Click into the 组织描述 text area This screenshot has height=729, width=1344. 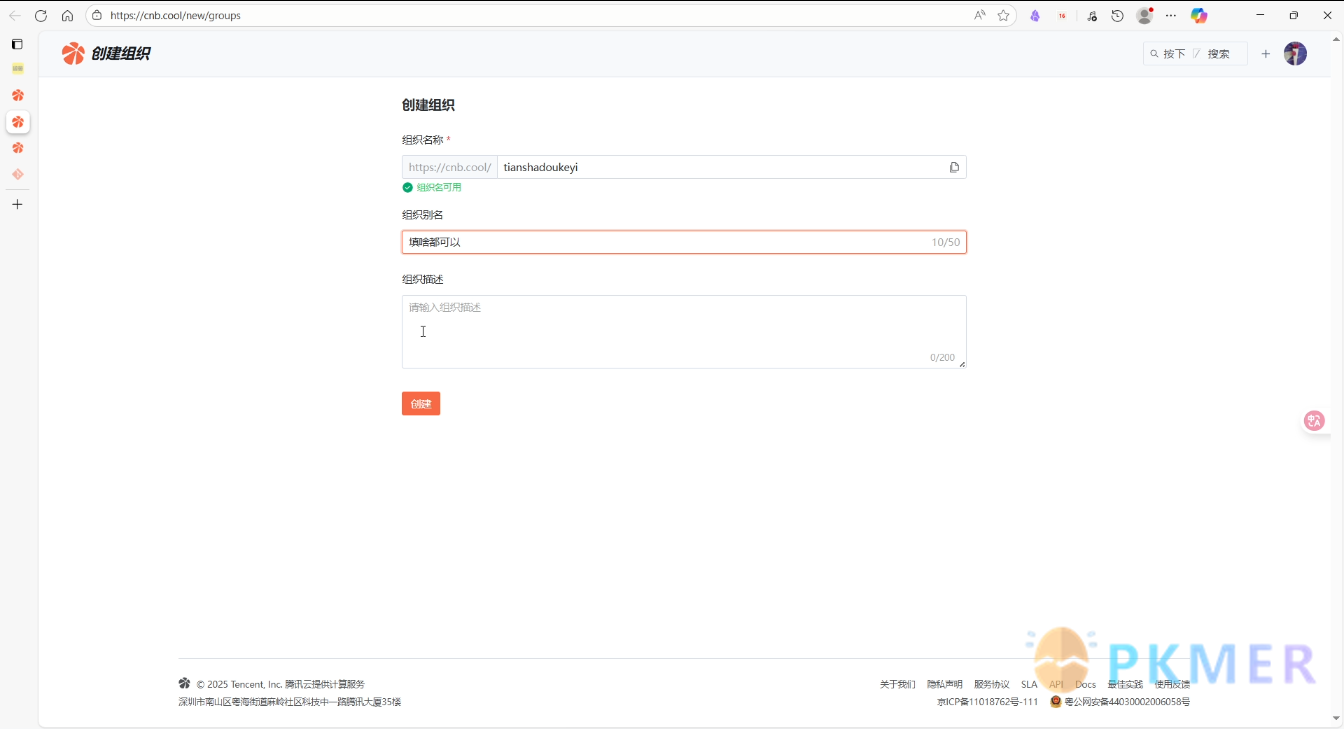click(x=684, y=332)
